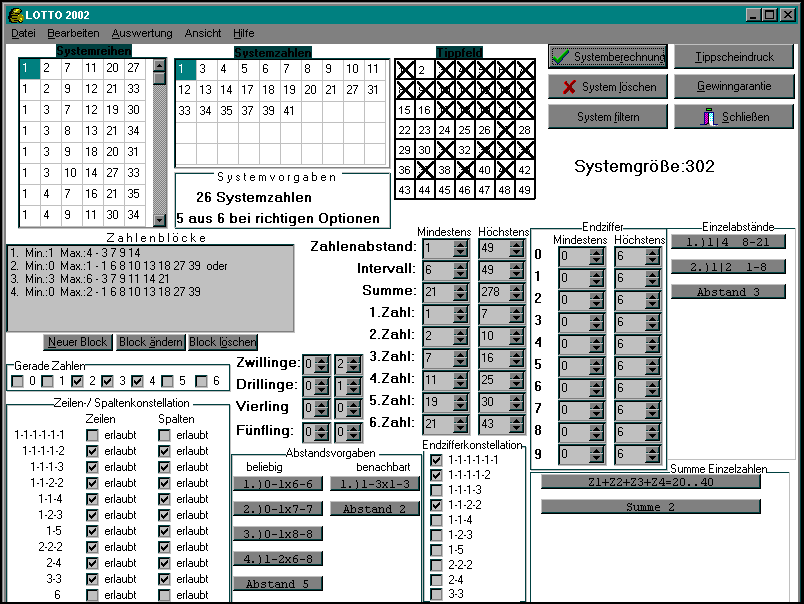Screen dimensions: 804x604
Task: Click the Gewinngarantie button
Action: click(734, 87)
